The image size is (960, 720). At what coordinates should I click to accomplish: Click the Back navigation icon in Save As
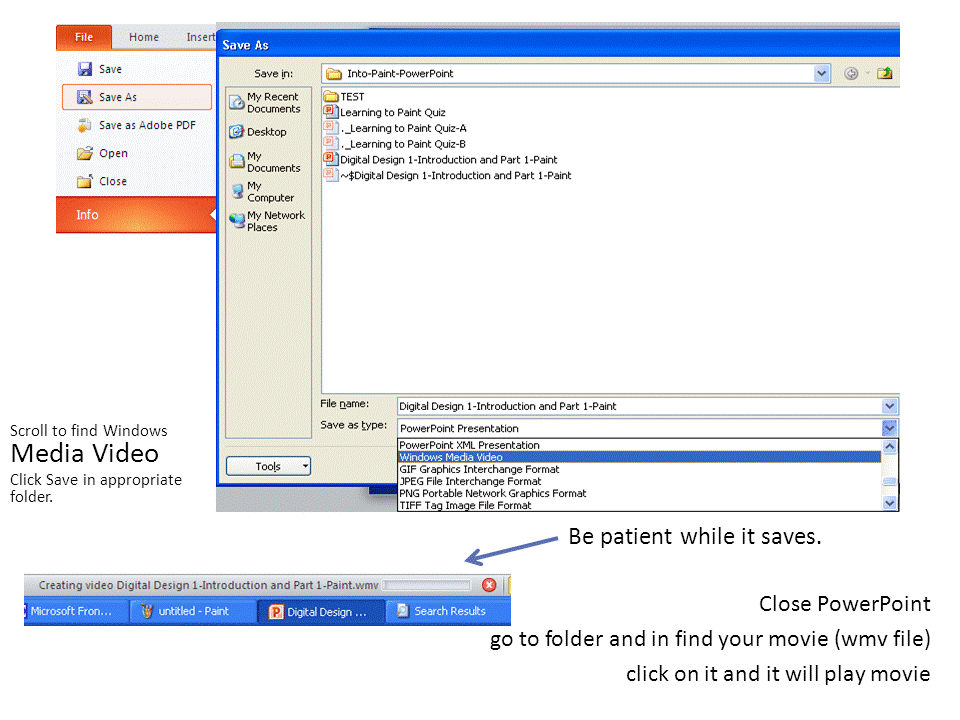point(851,73)
